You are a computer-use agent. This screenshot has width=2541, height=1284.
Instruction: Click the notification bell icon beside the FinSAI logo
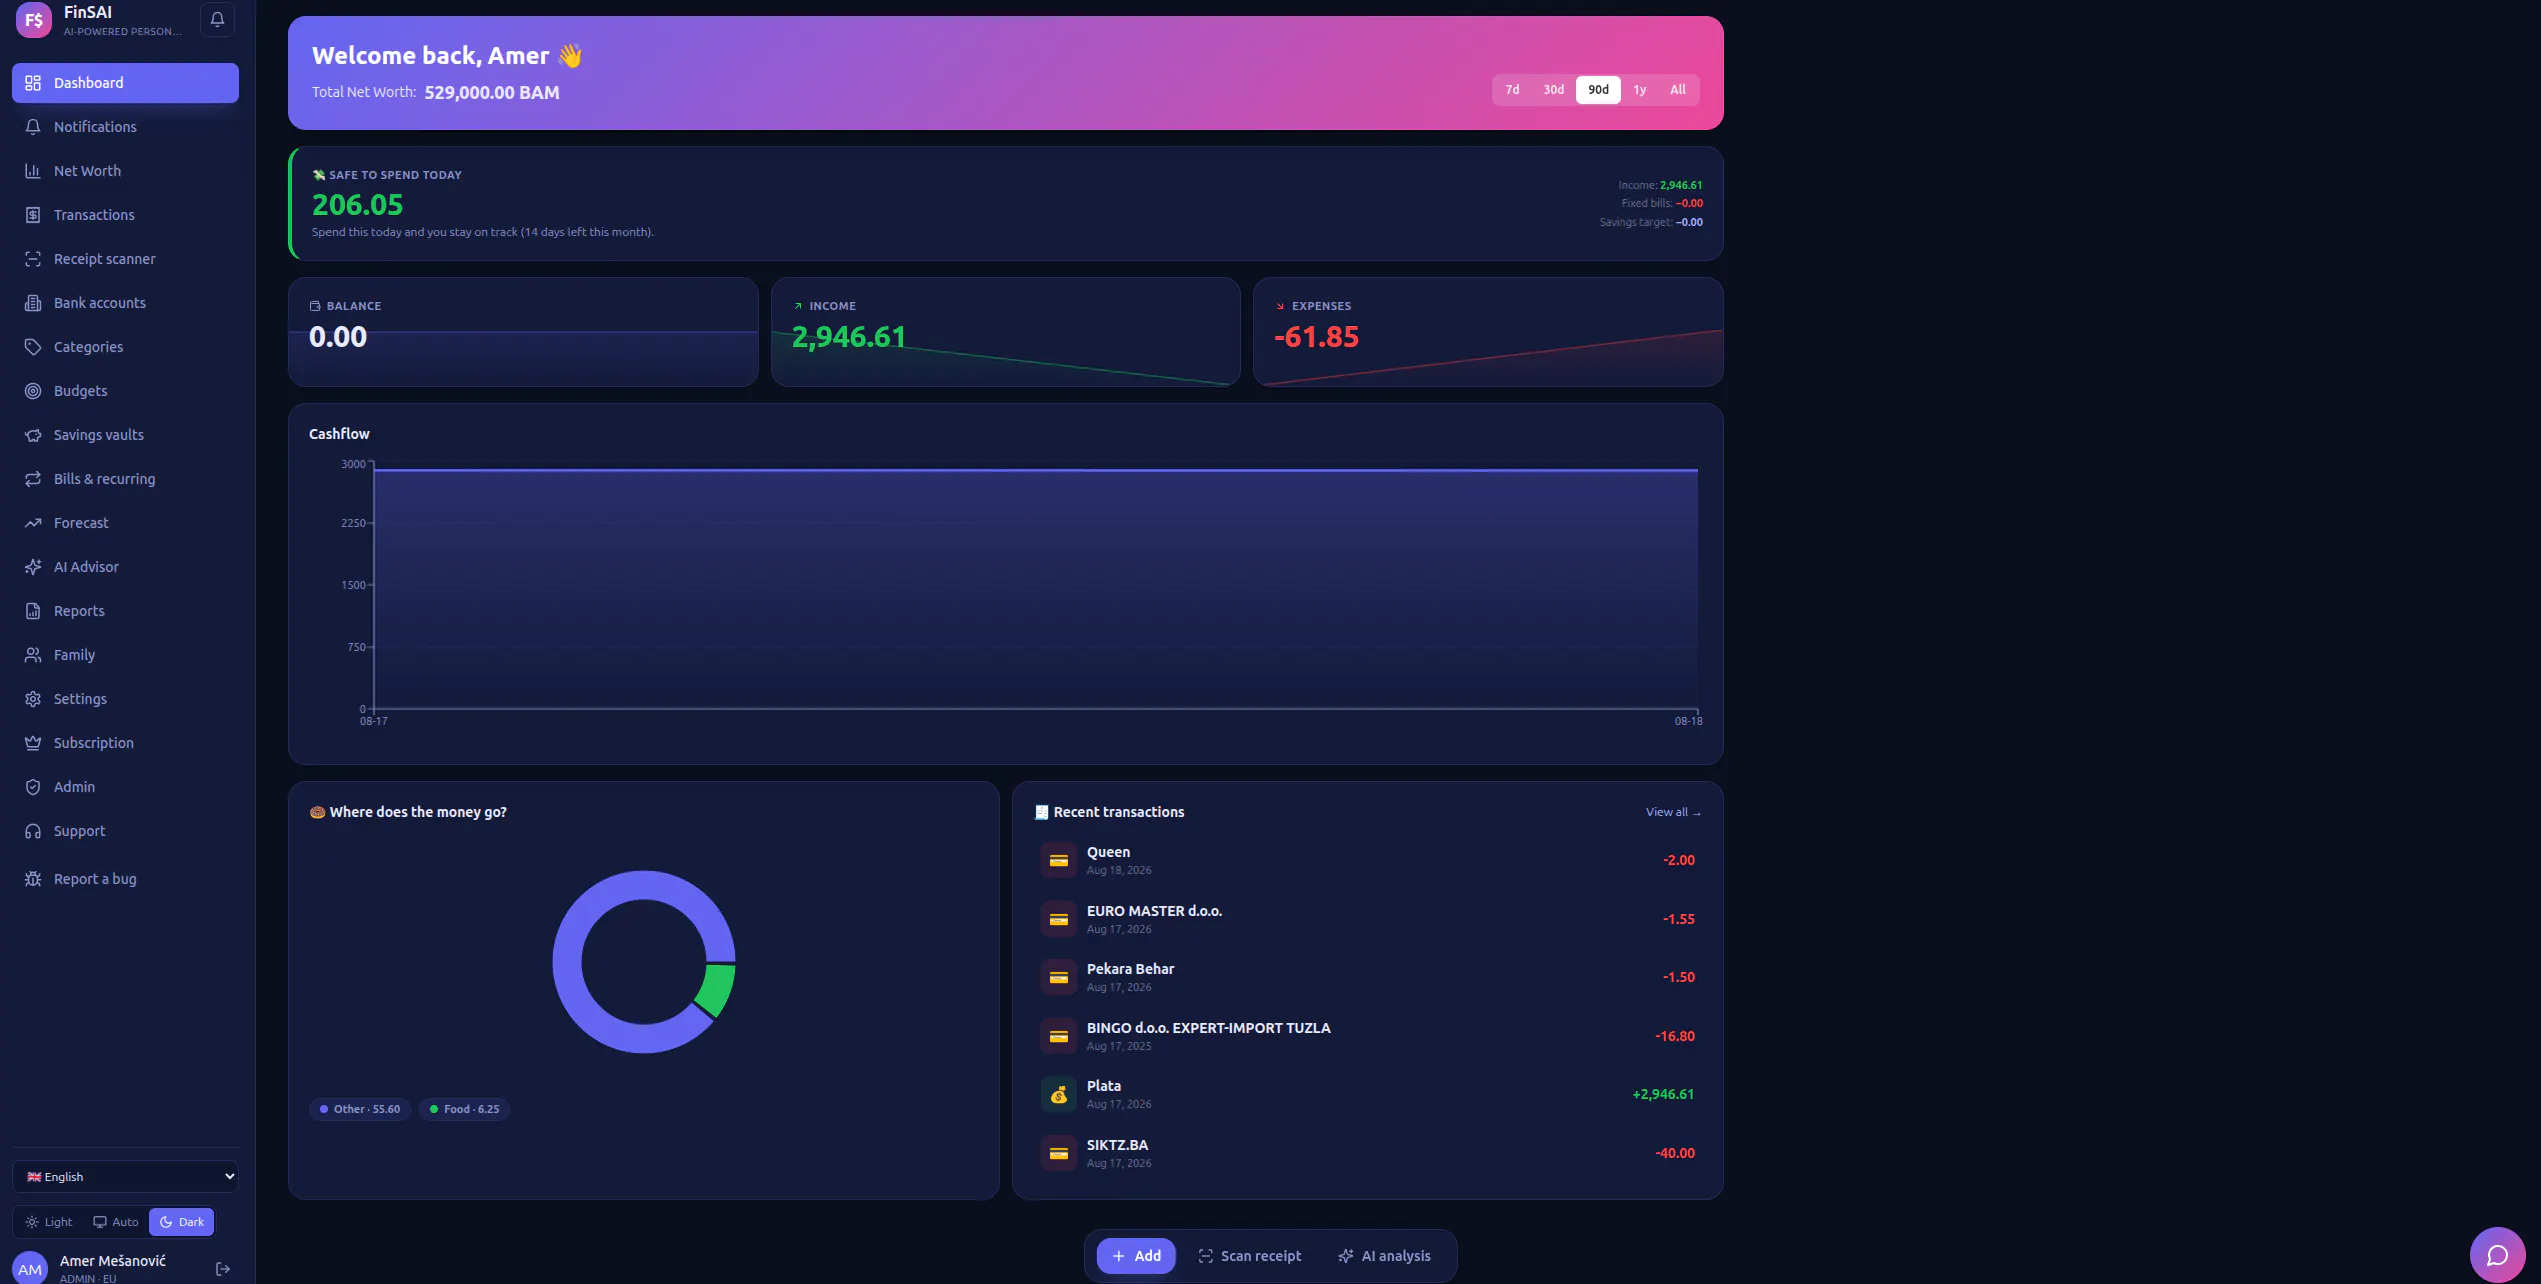point(217,19)
